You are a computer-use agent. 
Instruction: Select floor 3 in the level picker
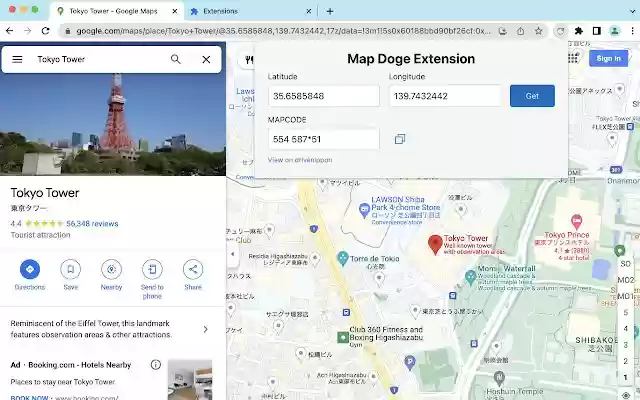click(x=625, y=345)
